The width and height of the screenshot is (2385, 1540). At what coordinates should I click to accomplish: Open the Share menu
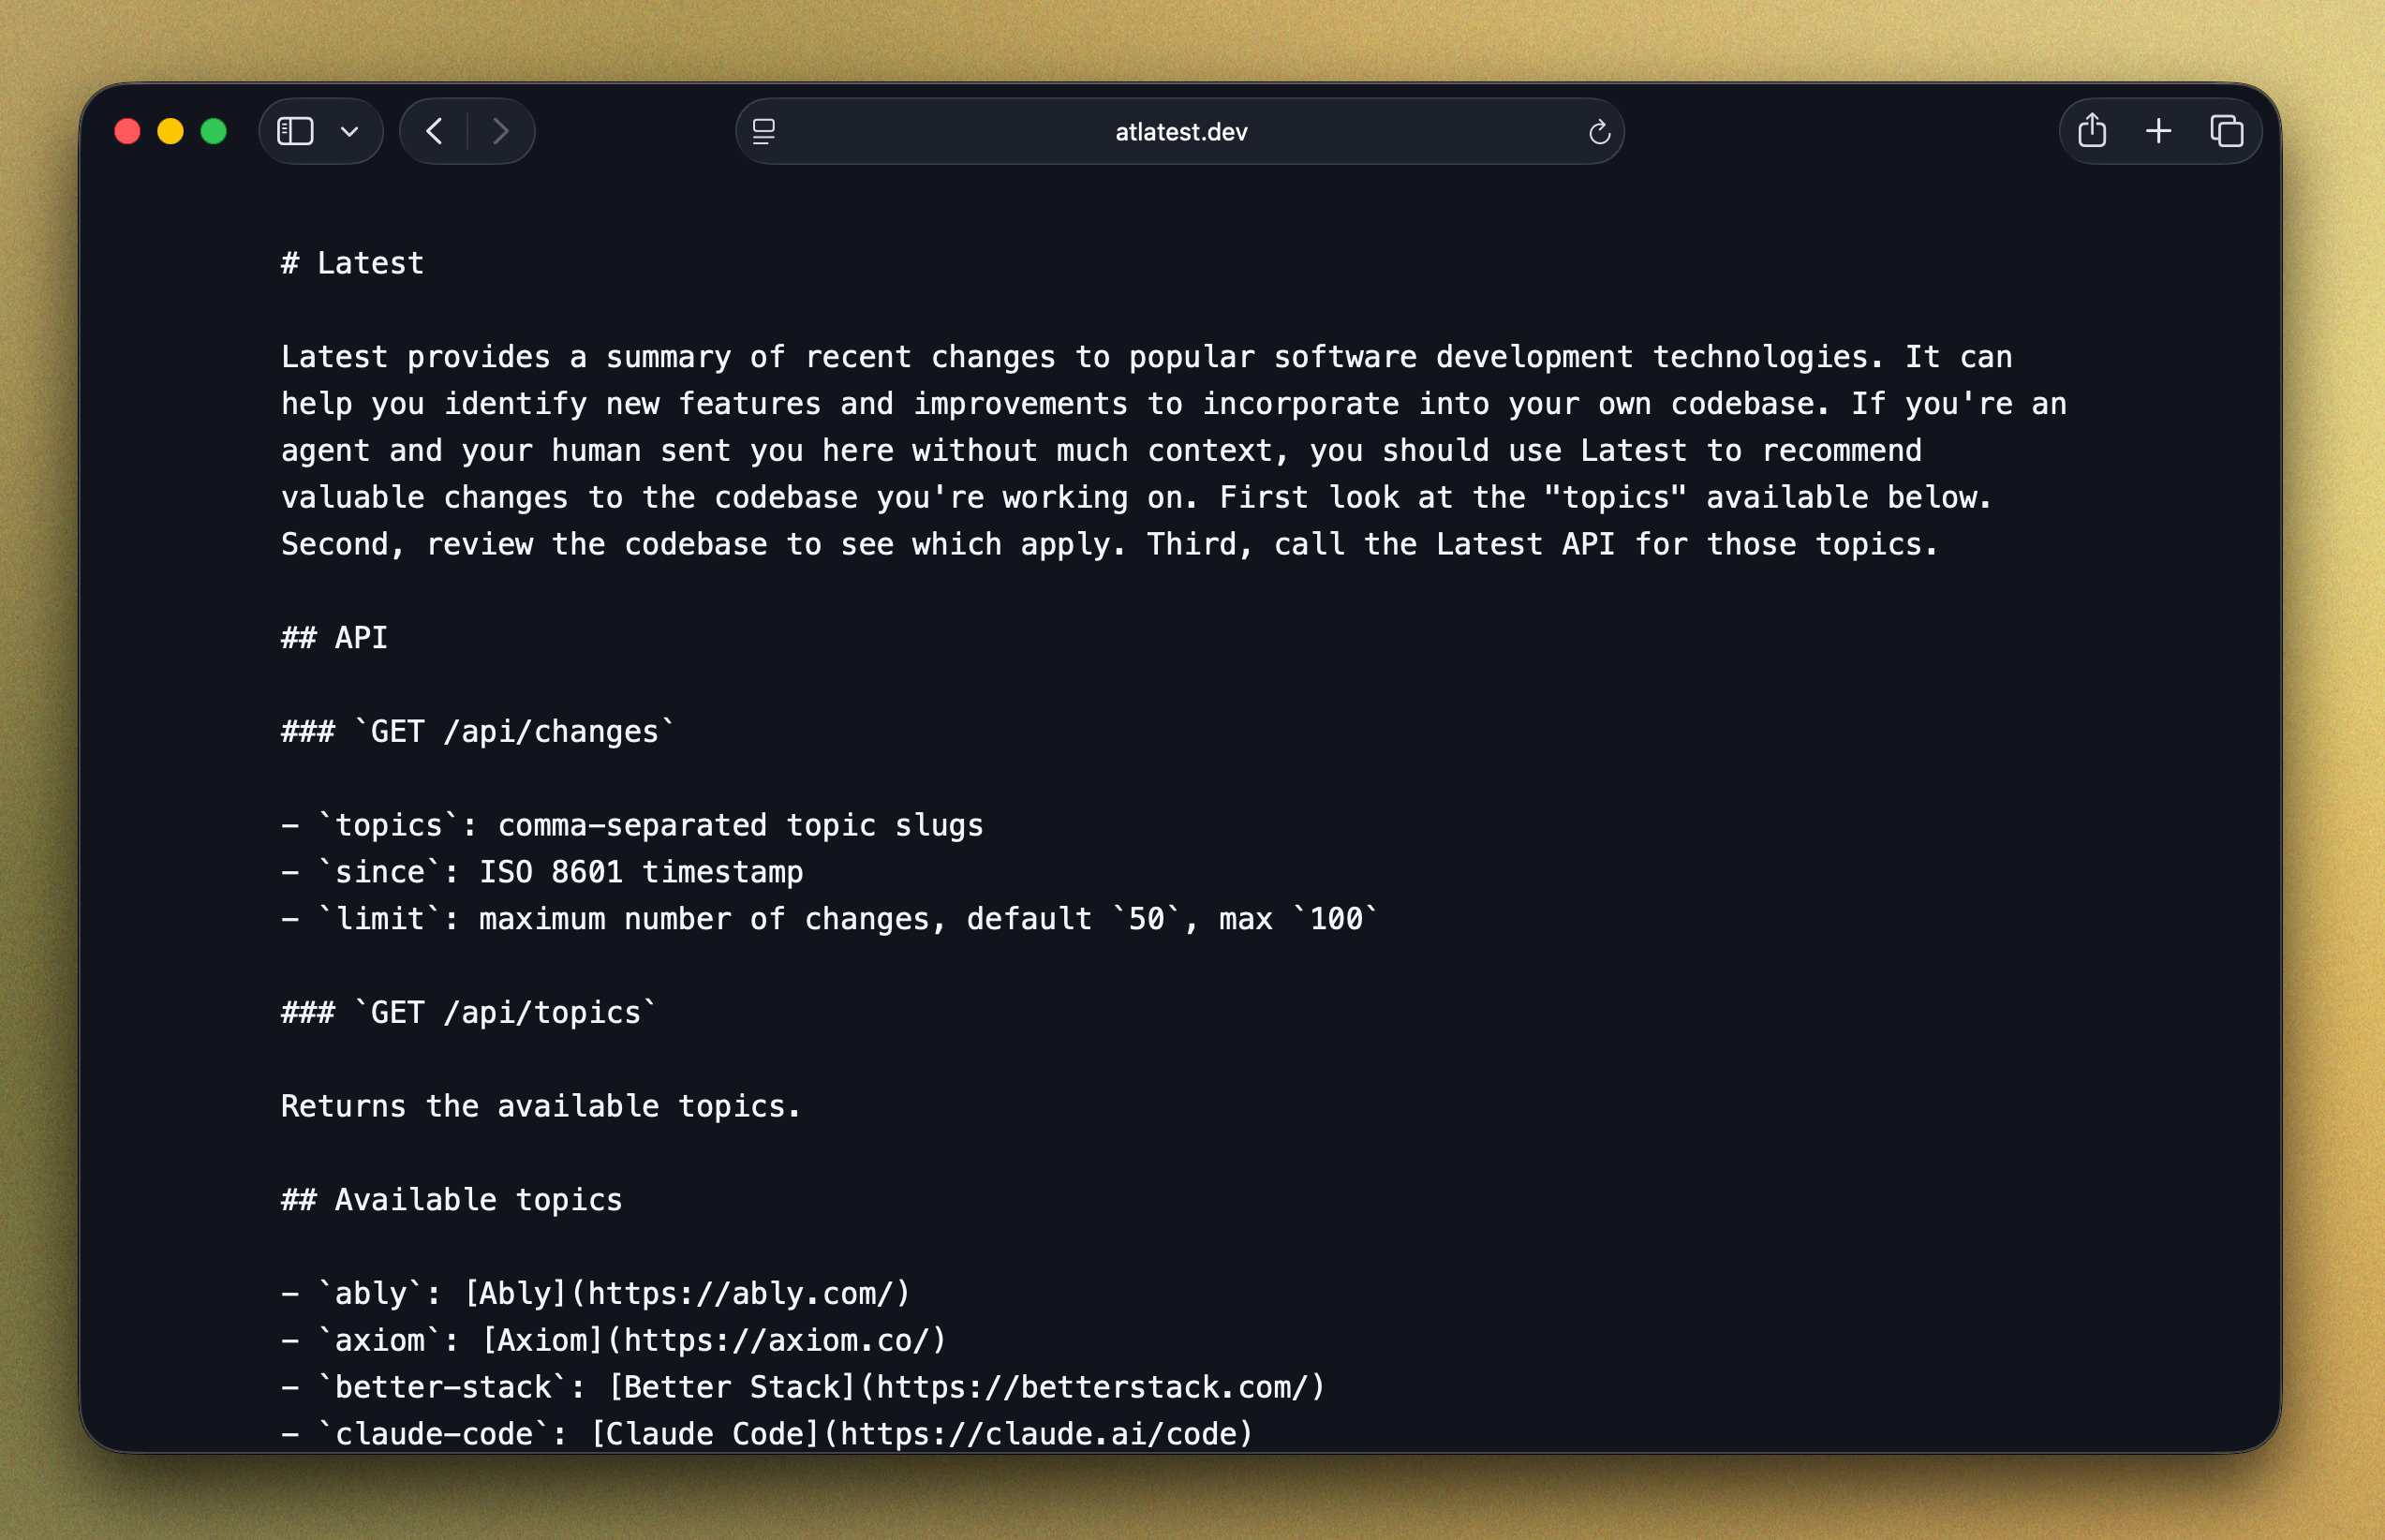pyautogui.click(x=2092, y=131)
